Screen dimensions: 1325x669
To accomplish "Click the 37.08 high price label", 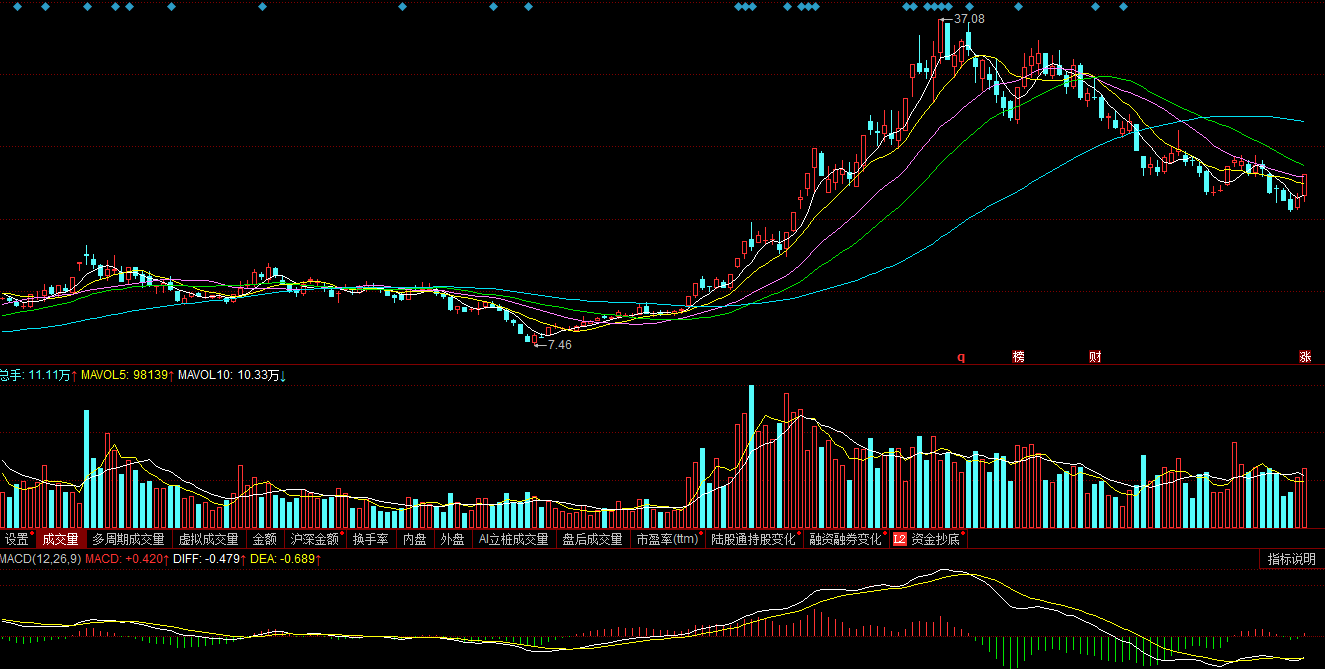I will [x=970, y=19].
